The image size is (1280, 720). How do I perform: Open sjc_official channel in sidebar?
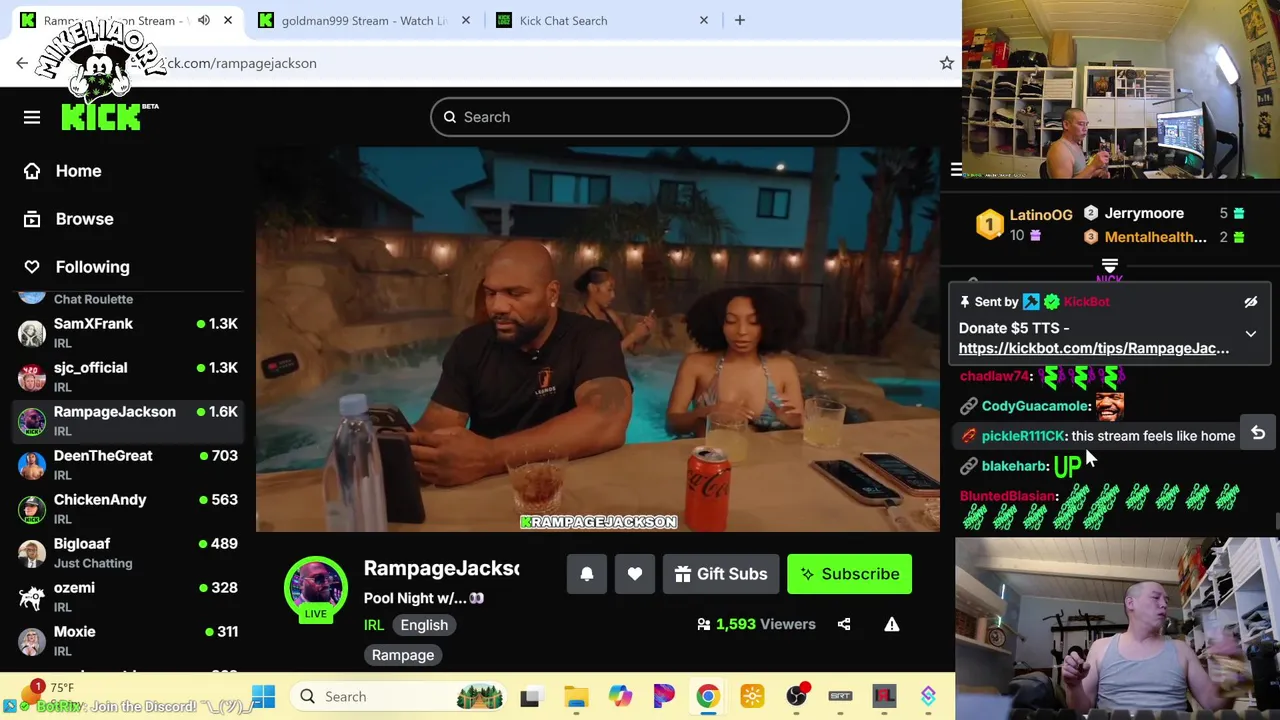pos(128,377)
